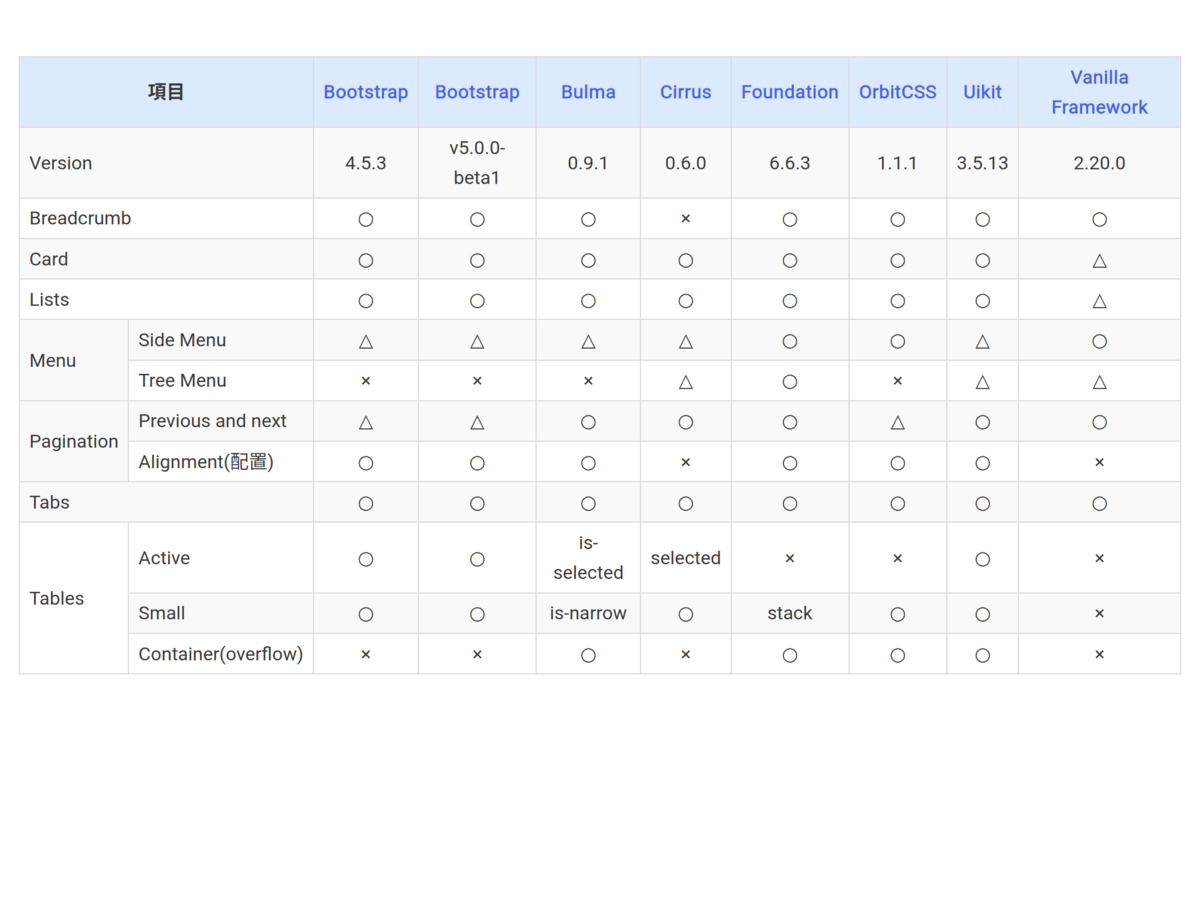This screenshot has height=900, width=1200.
Task: Select the 3.5.13 version cell
Action: (x=983, y=163)
